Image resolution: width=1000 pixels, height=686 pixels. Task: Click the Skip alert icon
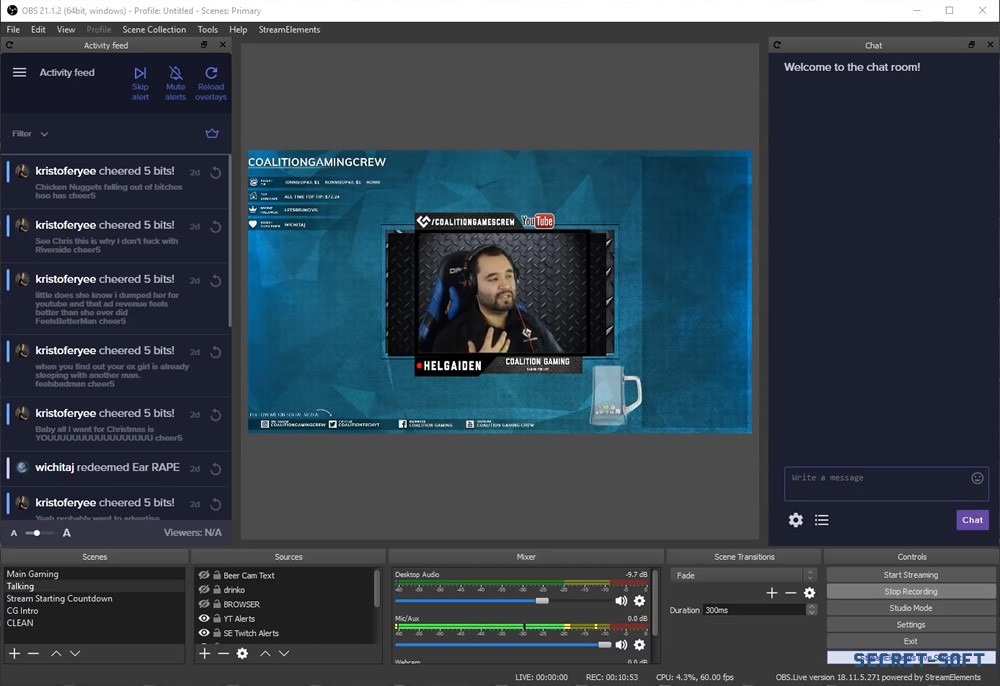[140, 73]
